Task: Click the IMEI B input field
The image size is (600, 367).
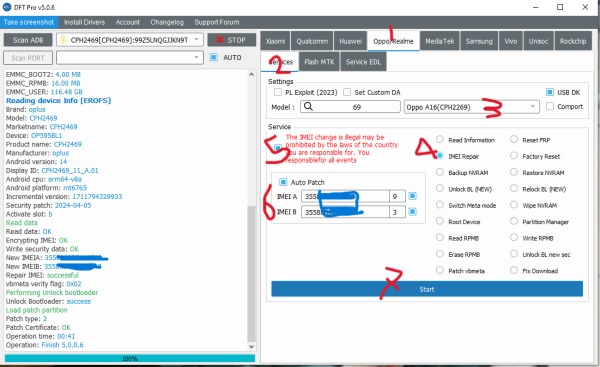Action: click(x=345, y=212)
